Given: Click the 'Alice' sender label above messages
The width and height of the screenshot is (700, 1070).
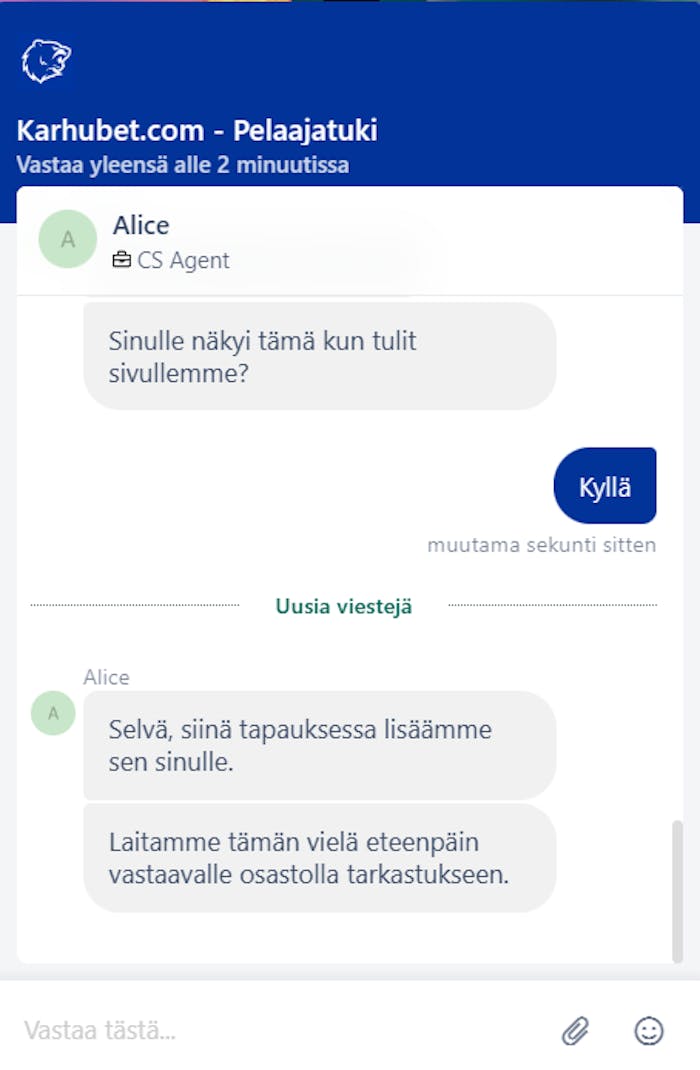Looking at the screenshot, I should pyautogui.click(x=106, y=677).
